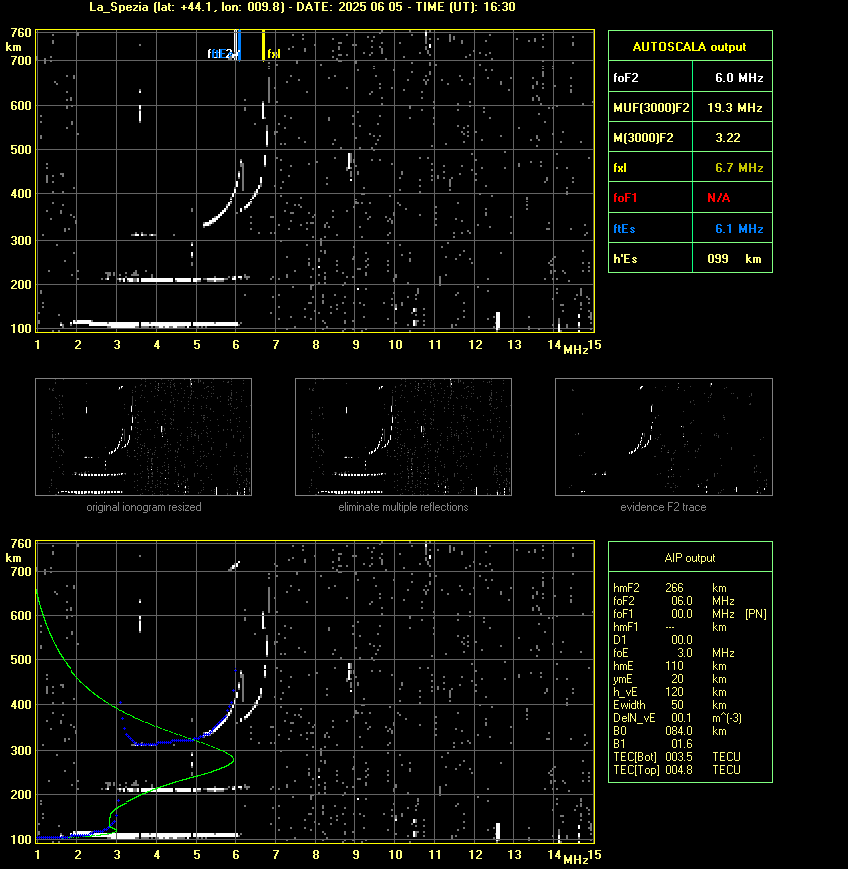Click the 'M(3000)F2' row label
Viewport: 848px width, 869px height.
(x=643, y=137)
